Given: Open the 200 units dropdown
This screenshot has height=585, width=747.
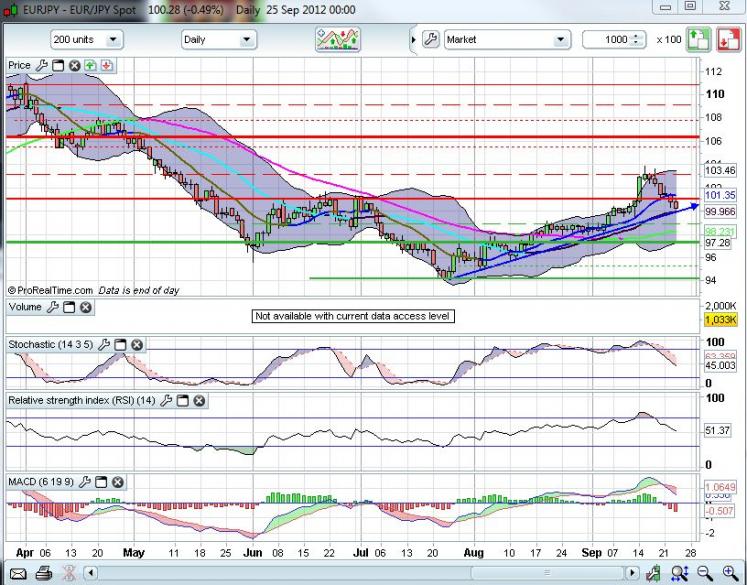Looking at the screenshot, I should pyautogui.click(x=86, y=40).
